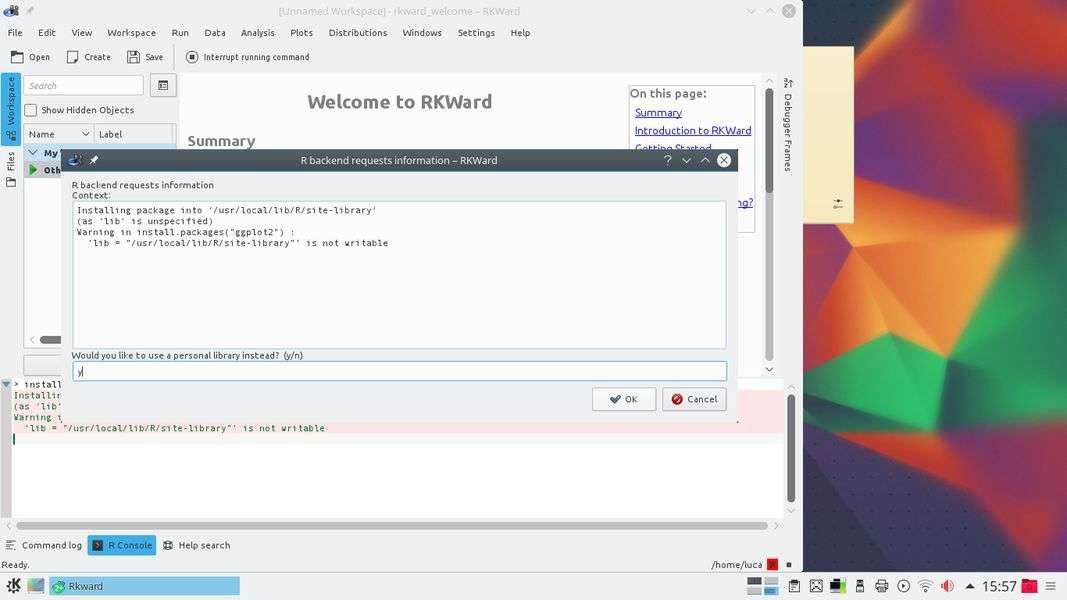Click the personal library answer input field
1067x600 pixels.
399,371
